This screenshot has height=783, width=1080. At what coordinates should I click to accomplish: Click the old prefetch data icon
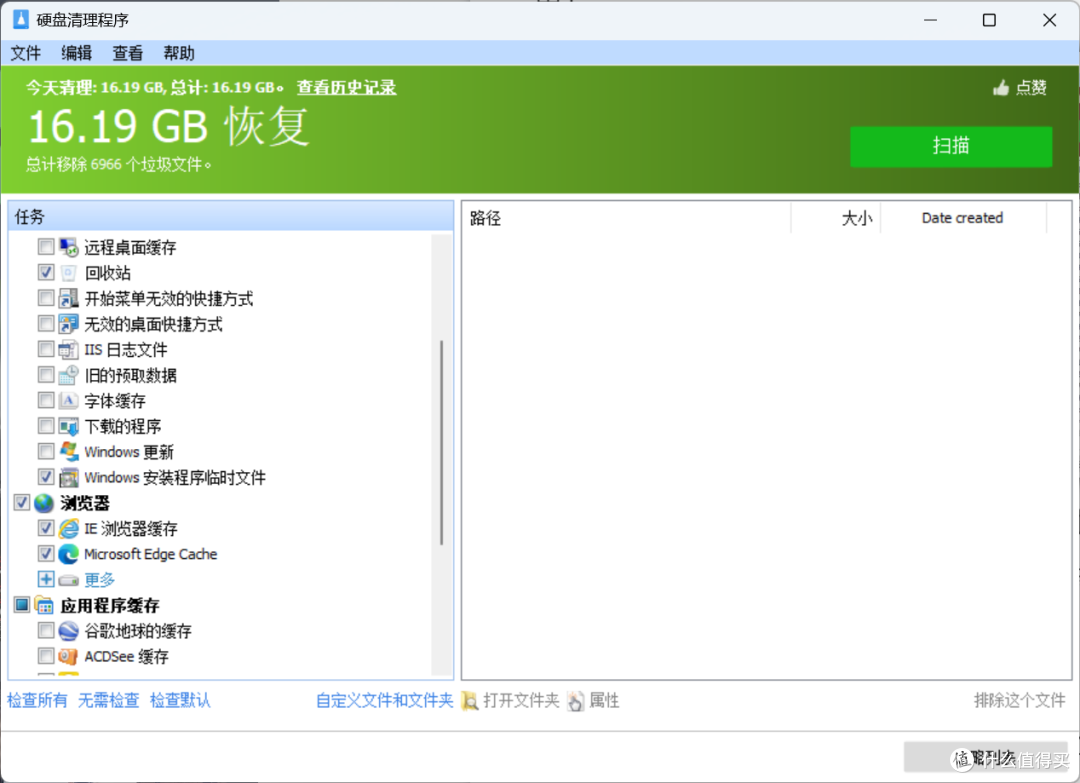pos(68,375)
